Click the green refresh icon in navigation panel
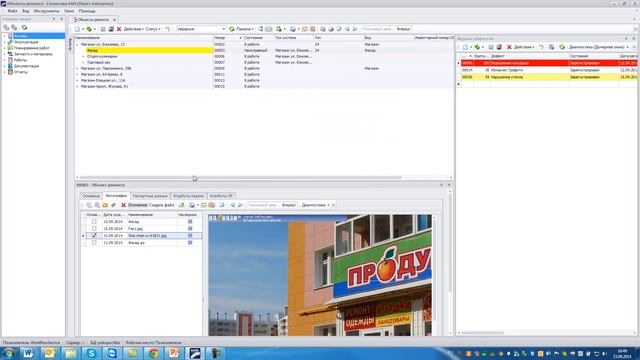640x360 pixels. pyautogui.click(x=24, y=27)
